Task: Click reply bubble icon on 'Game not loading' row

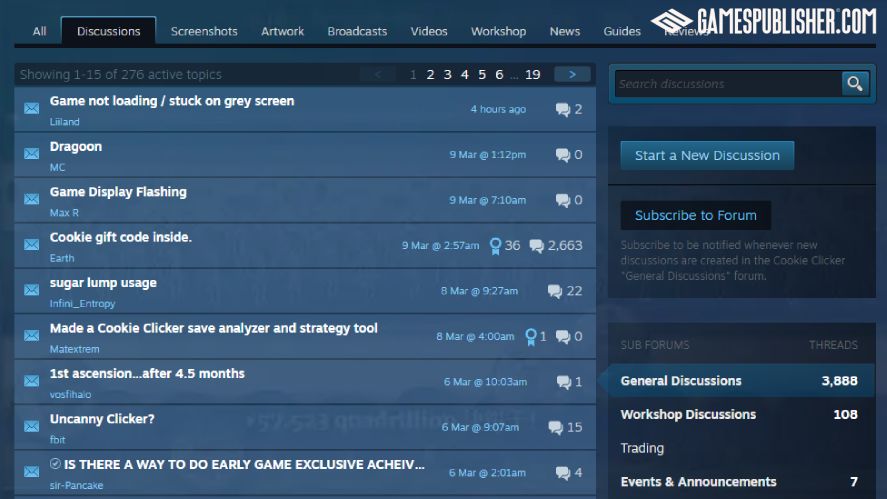Action: click(x=563, y=109)
